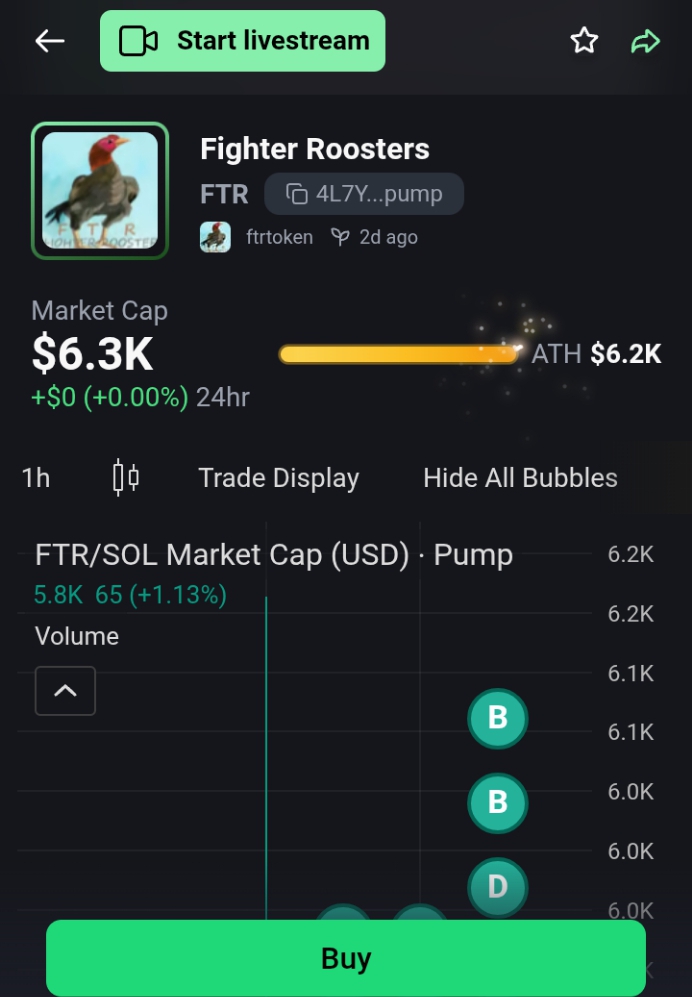Open the 1h timeframe selector
The image size is (692, 997).
pyautogui.click(x=36, y=478)
